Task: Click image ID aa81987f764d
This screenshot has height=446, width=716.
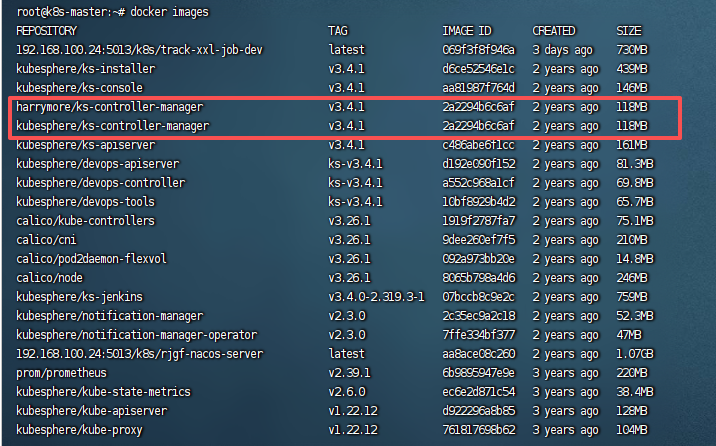Action: (478, 88)
